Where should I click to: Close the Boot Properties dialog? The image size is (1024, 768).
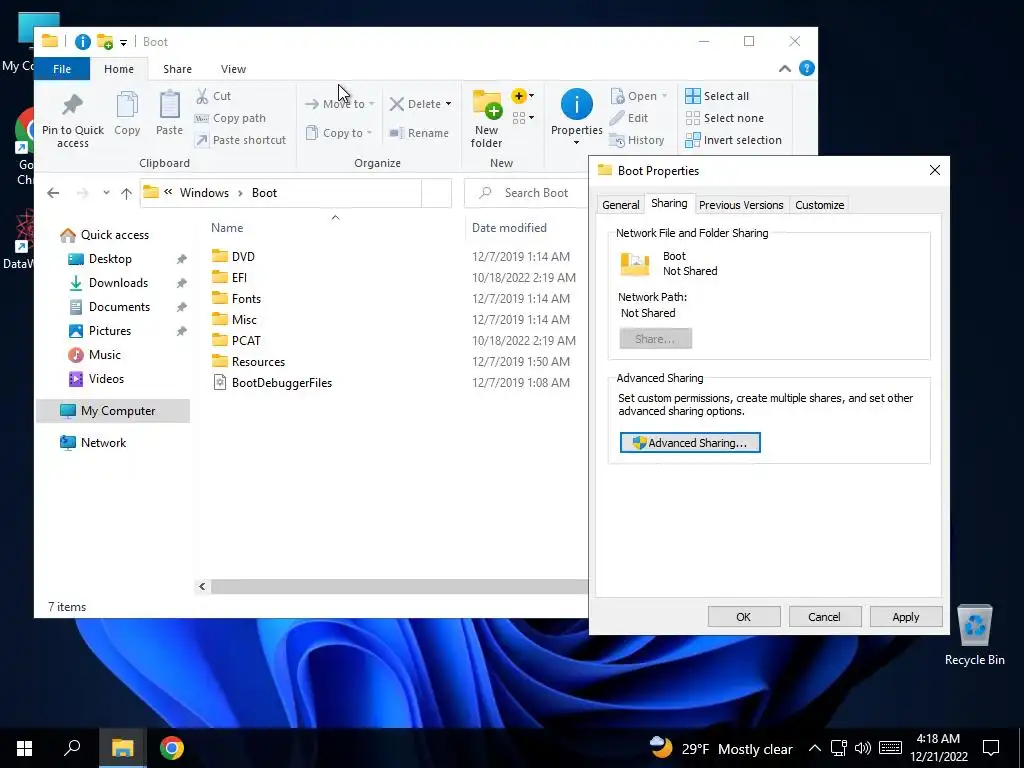click(935, 170)
